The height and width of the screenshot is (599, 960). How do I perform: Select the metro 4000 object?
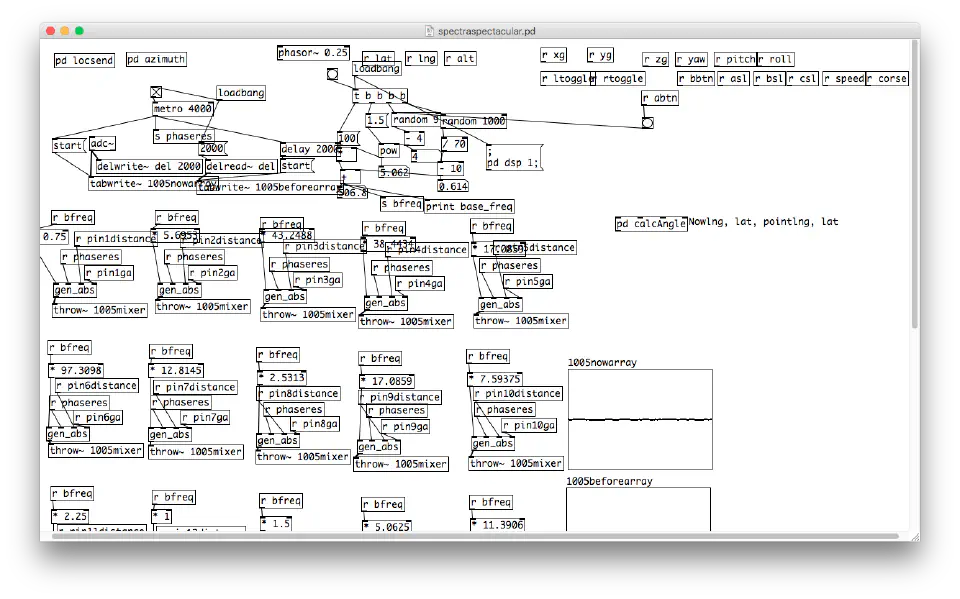(x=182, y=108)
